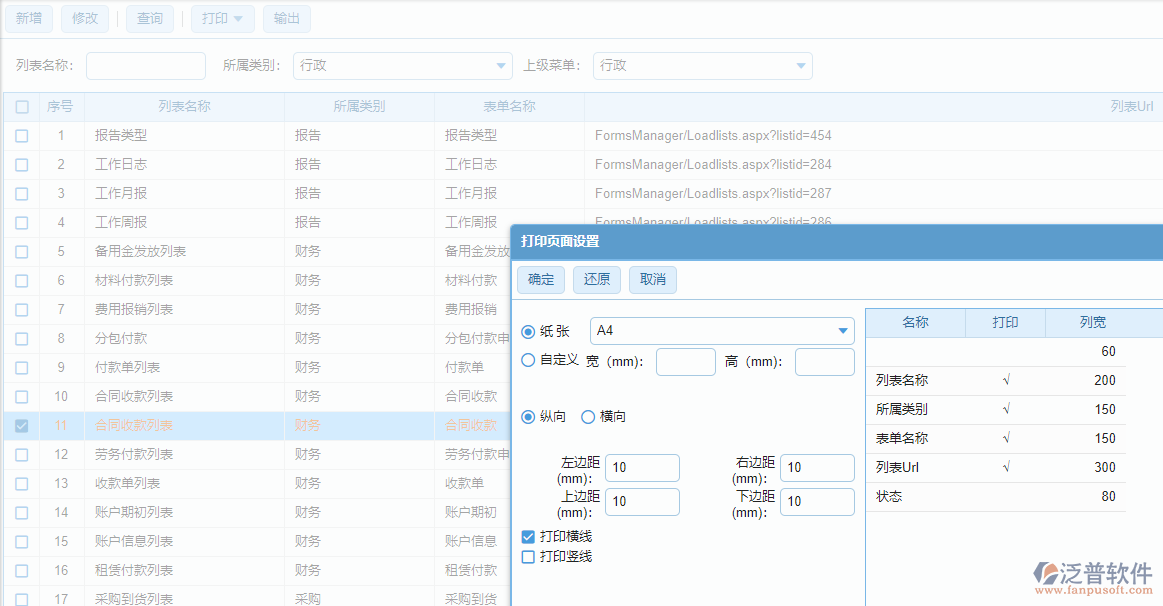The image size is (1163, 606).
Task: Select the 自定义 custom paper size option
Action: tap(529, 361)
